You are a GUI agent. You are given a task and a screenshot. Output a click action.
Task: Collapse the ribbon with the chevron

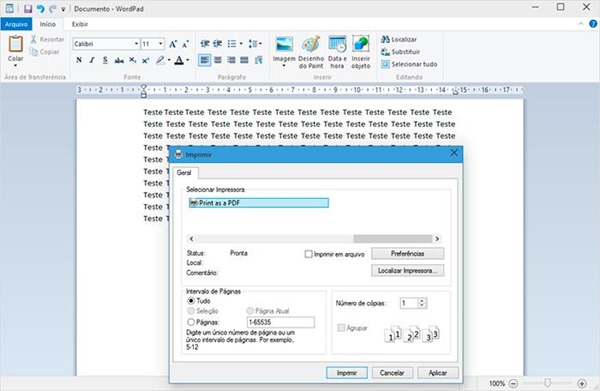click(580, 24)
